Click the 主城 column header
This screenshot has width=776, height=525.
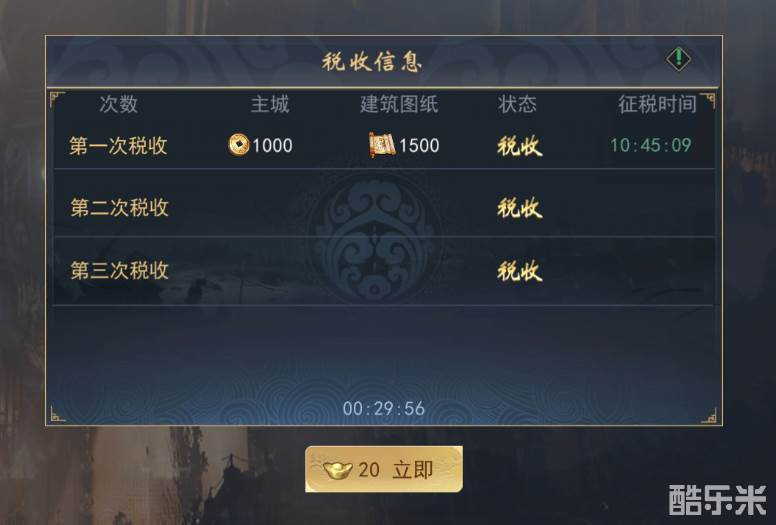click(x=270, y=104)
